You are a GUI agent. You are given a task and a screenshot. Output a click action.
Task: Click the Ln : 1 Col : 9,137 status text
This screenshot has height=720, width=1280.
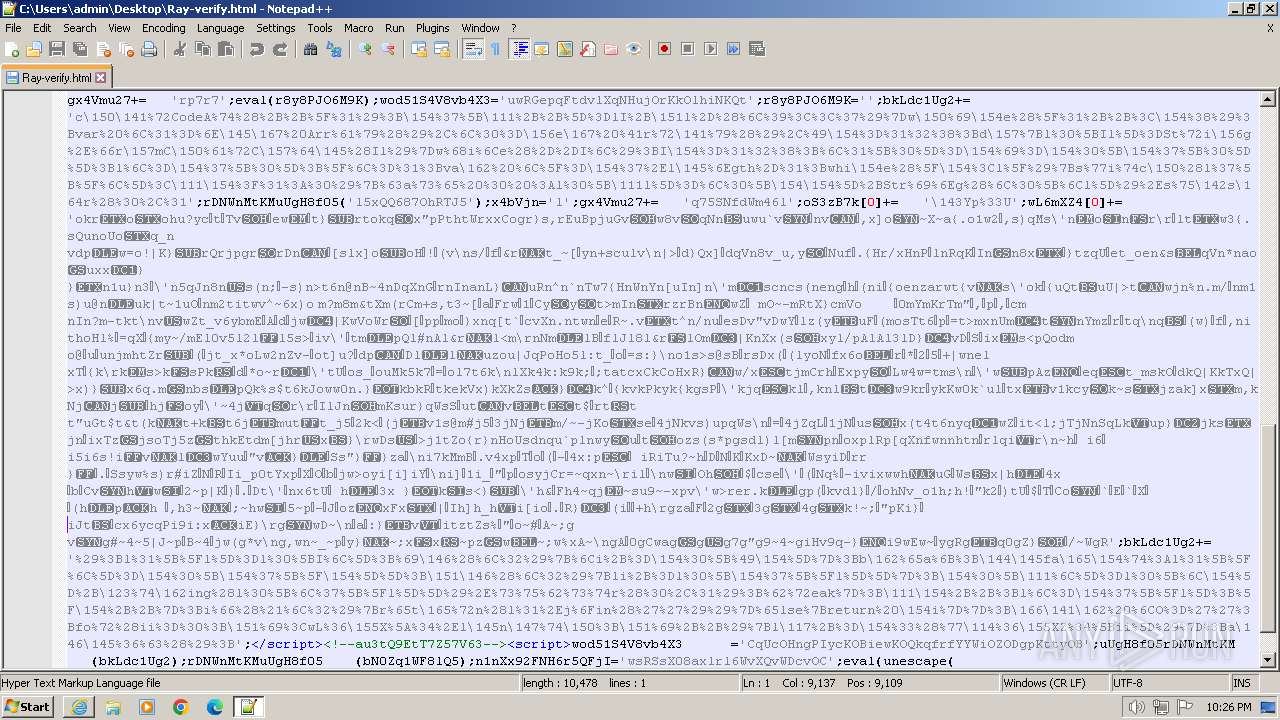[x=821, y=683]
